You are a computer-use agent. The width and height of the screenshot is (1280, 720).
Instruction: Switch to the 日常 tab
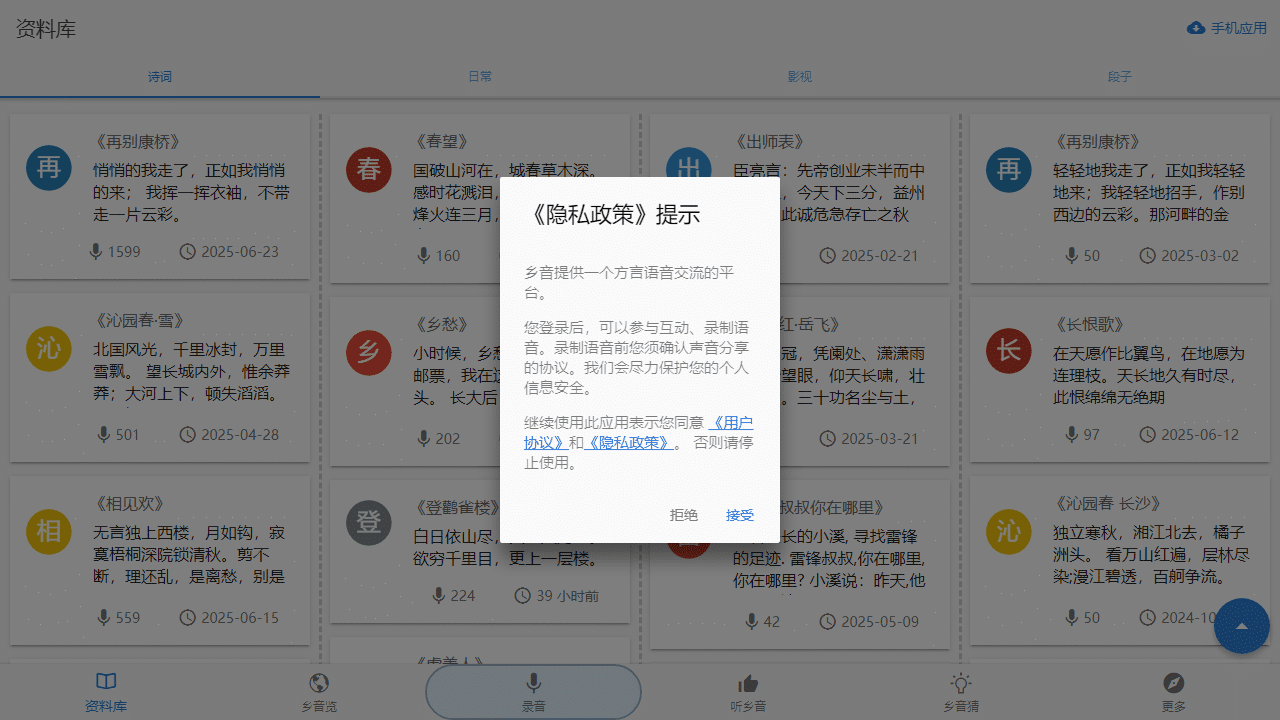tap(480, 76)
